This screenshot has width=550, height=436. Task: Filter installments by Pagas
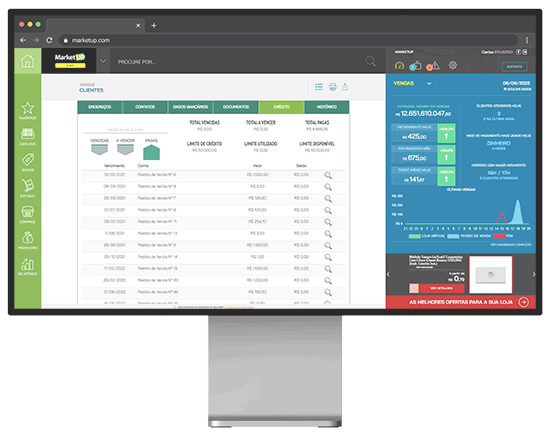point(151,149)
